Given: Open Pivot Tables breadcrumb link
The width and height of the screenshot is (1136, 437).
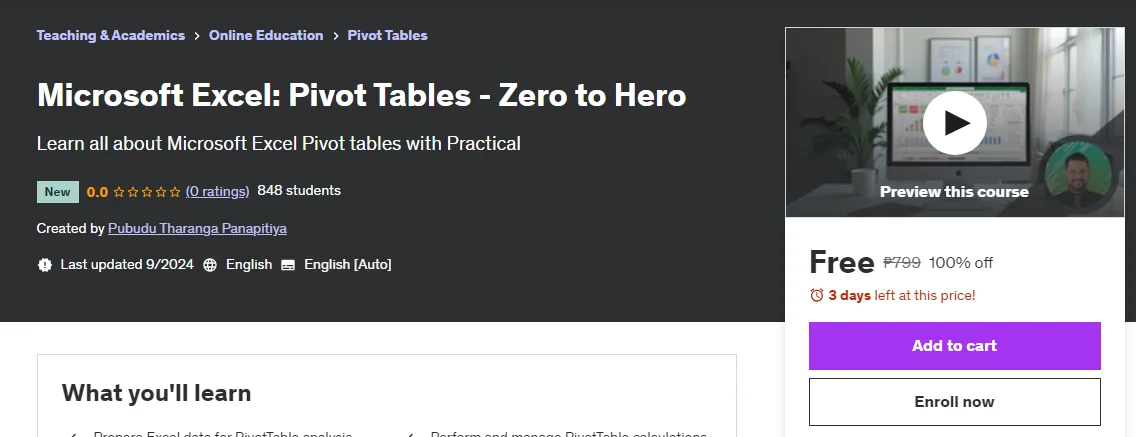Looking at the screenshot, I should pyautogui.click(x=388, y=35).
